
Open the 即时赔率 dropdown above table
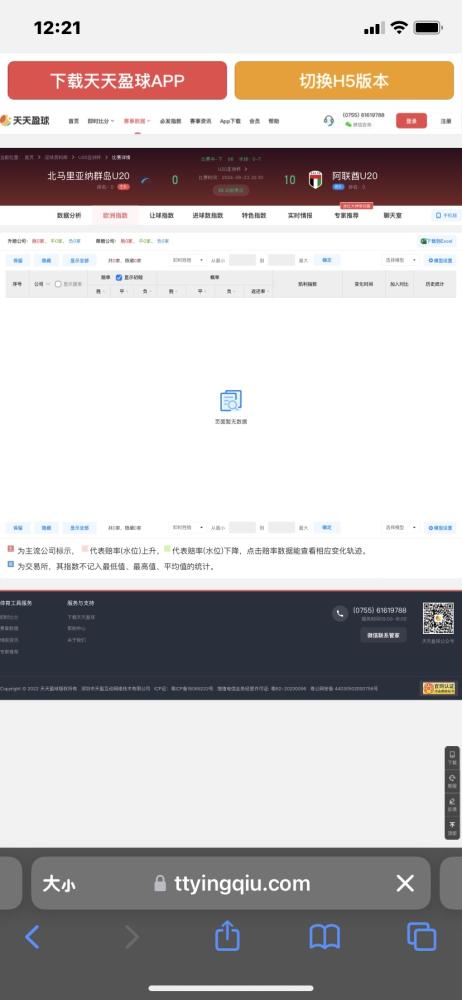188,260
